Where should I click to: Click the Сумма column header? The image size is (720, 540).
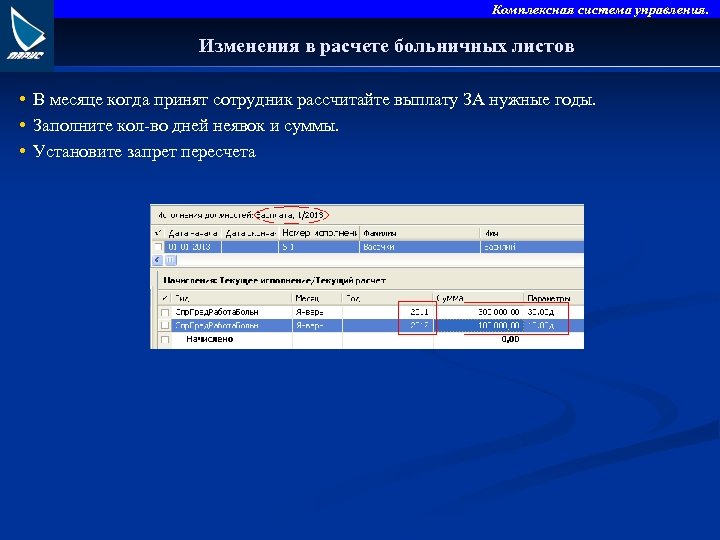(478, 298)
